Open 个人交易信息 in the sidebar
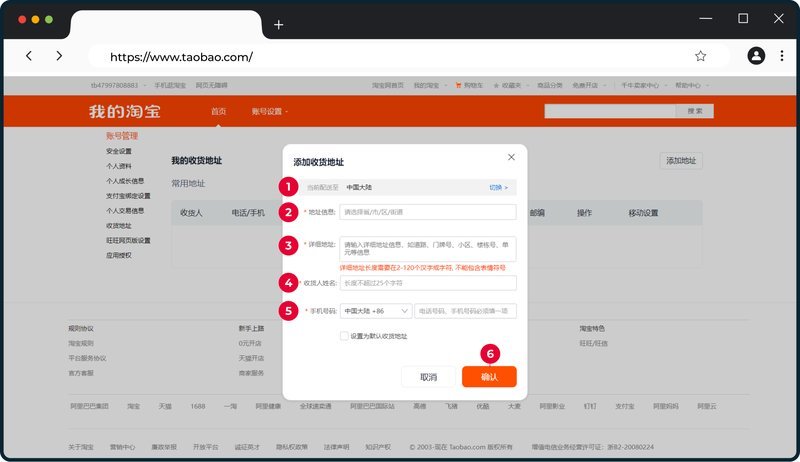The height and width of the screenshot is (462, 800). (125, 210)
